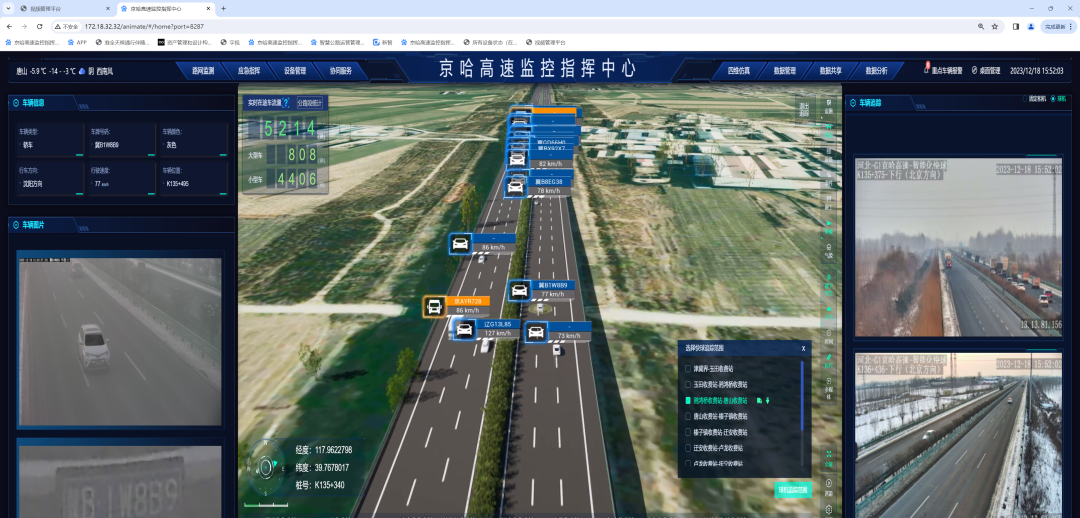
Task: Select the 固定枪机 radio option
Action: tap(1025, 99)
